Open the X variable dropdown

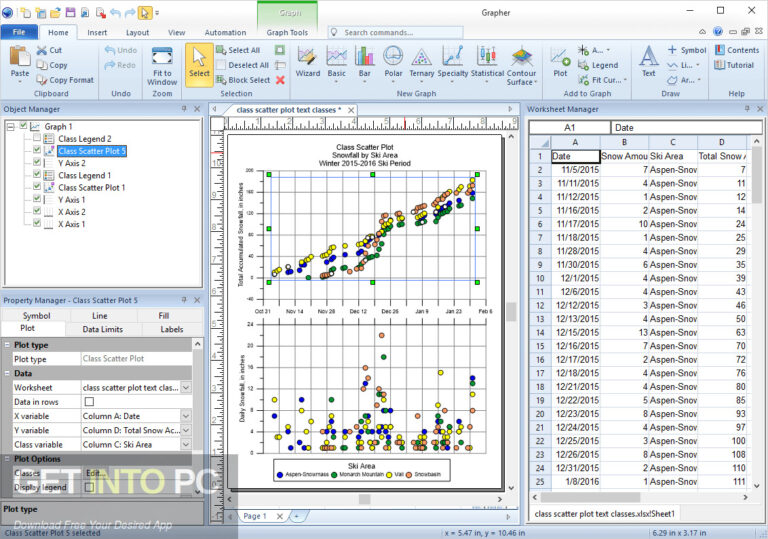pos(186,416)
